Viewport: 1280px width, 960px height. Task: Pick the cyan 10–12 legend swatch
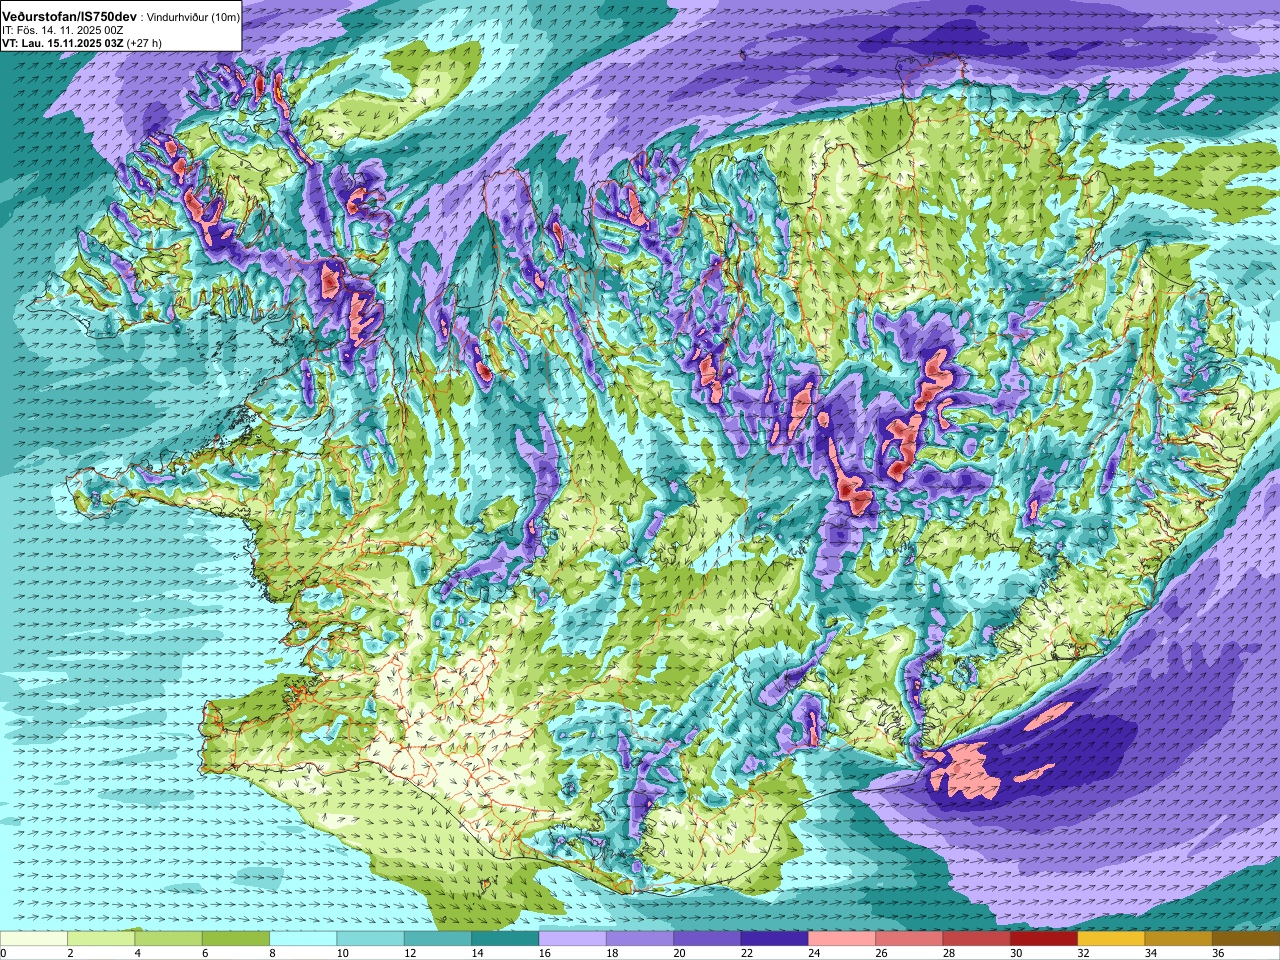370,939
